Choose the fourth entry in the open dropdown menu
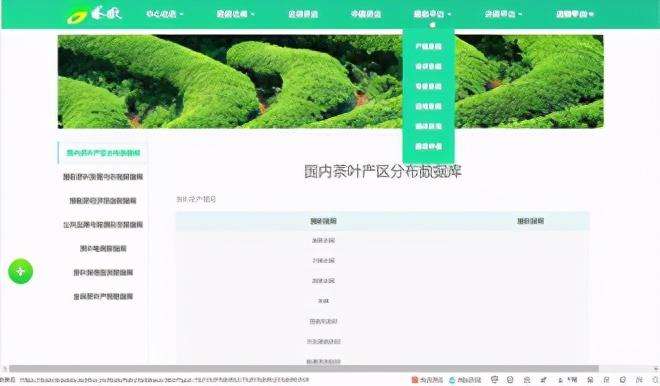This screenshot has height=386, width=660. click(x=428, y=106)
